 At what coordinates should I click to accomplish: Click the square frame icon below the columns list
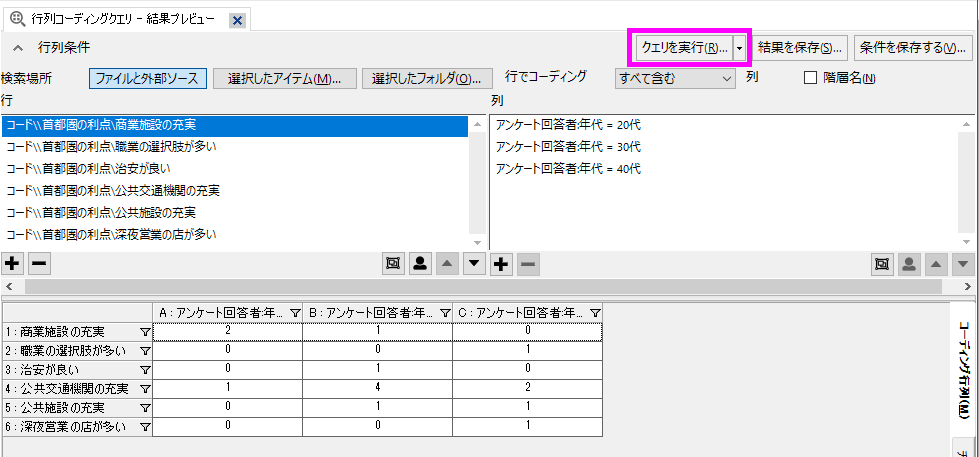[882, 264]
